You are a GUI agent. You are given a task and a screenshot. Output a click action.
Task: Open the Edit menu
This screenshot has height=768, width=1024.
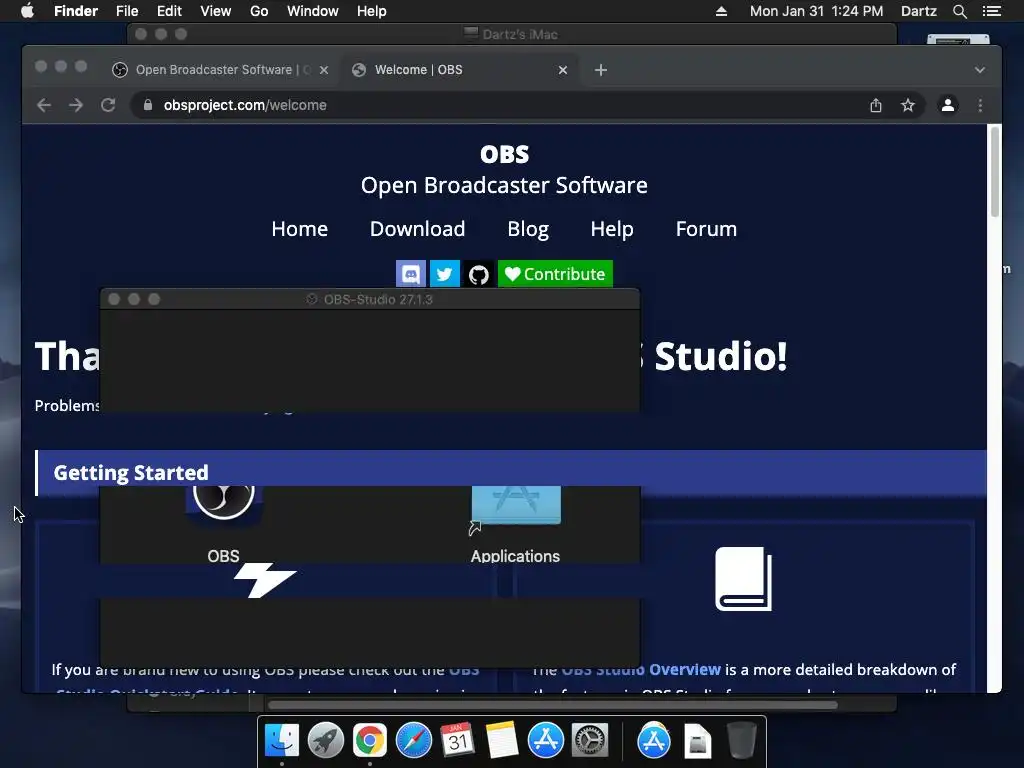[x=169, y=11]
